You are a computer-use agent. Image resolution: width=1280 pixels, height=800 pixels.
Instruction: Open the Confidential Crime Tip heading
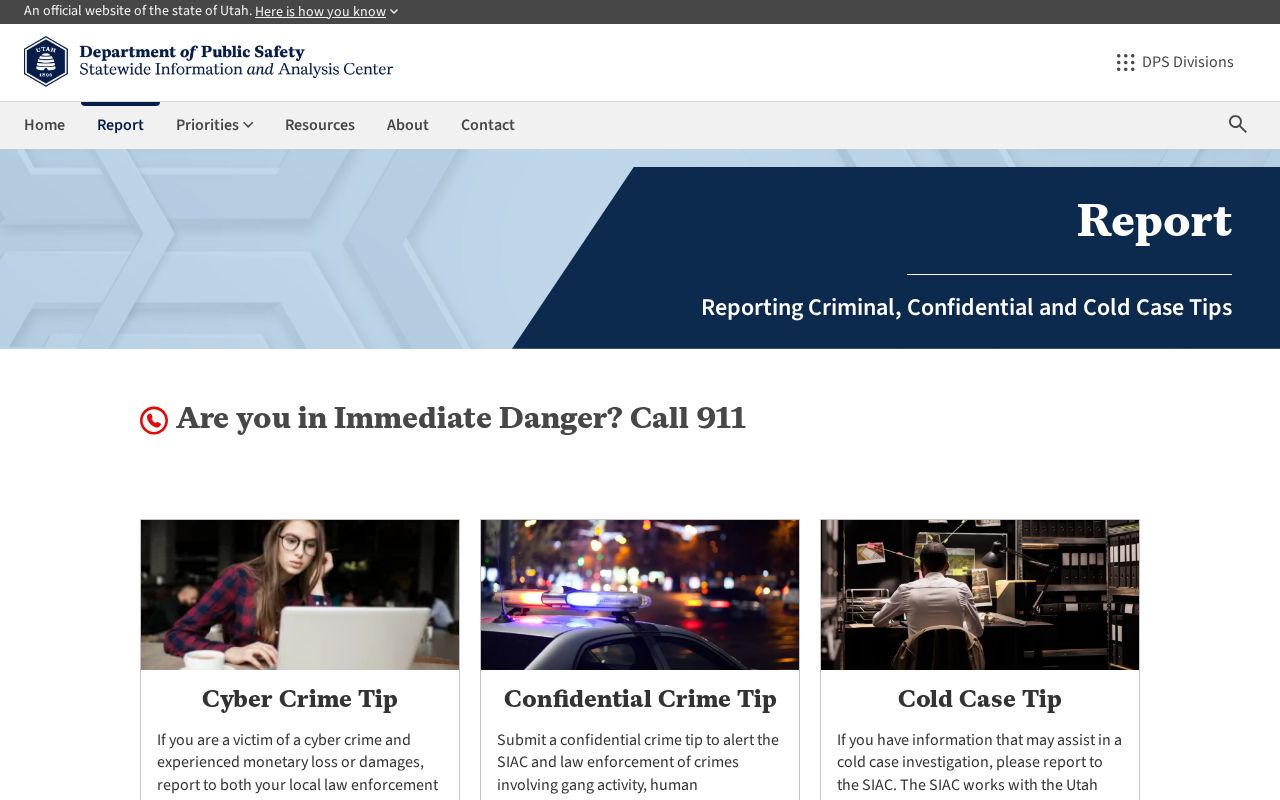tap(640, 699)
